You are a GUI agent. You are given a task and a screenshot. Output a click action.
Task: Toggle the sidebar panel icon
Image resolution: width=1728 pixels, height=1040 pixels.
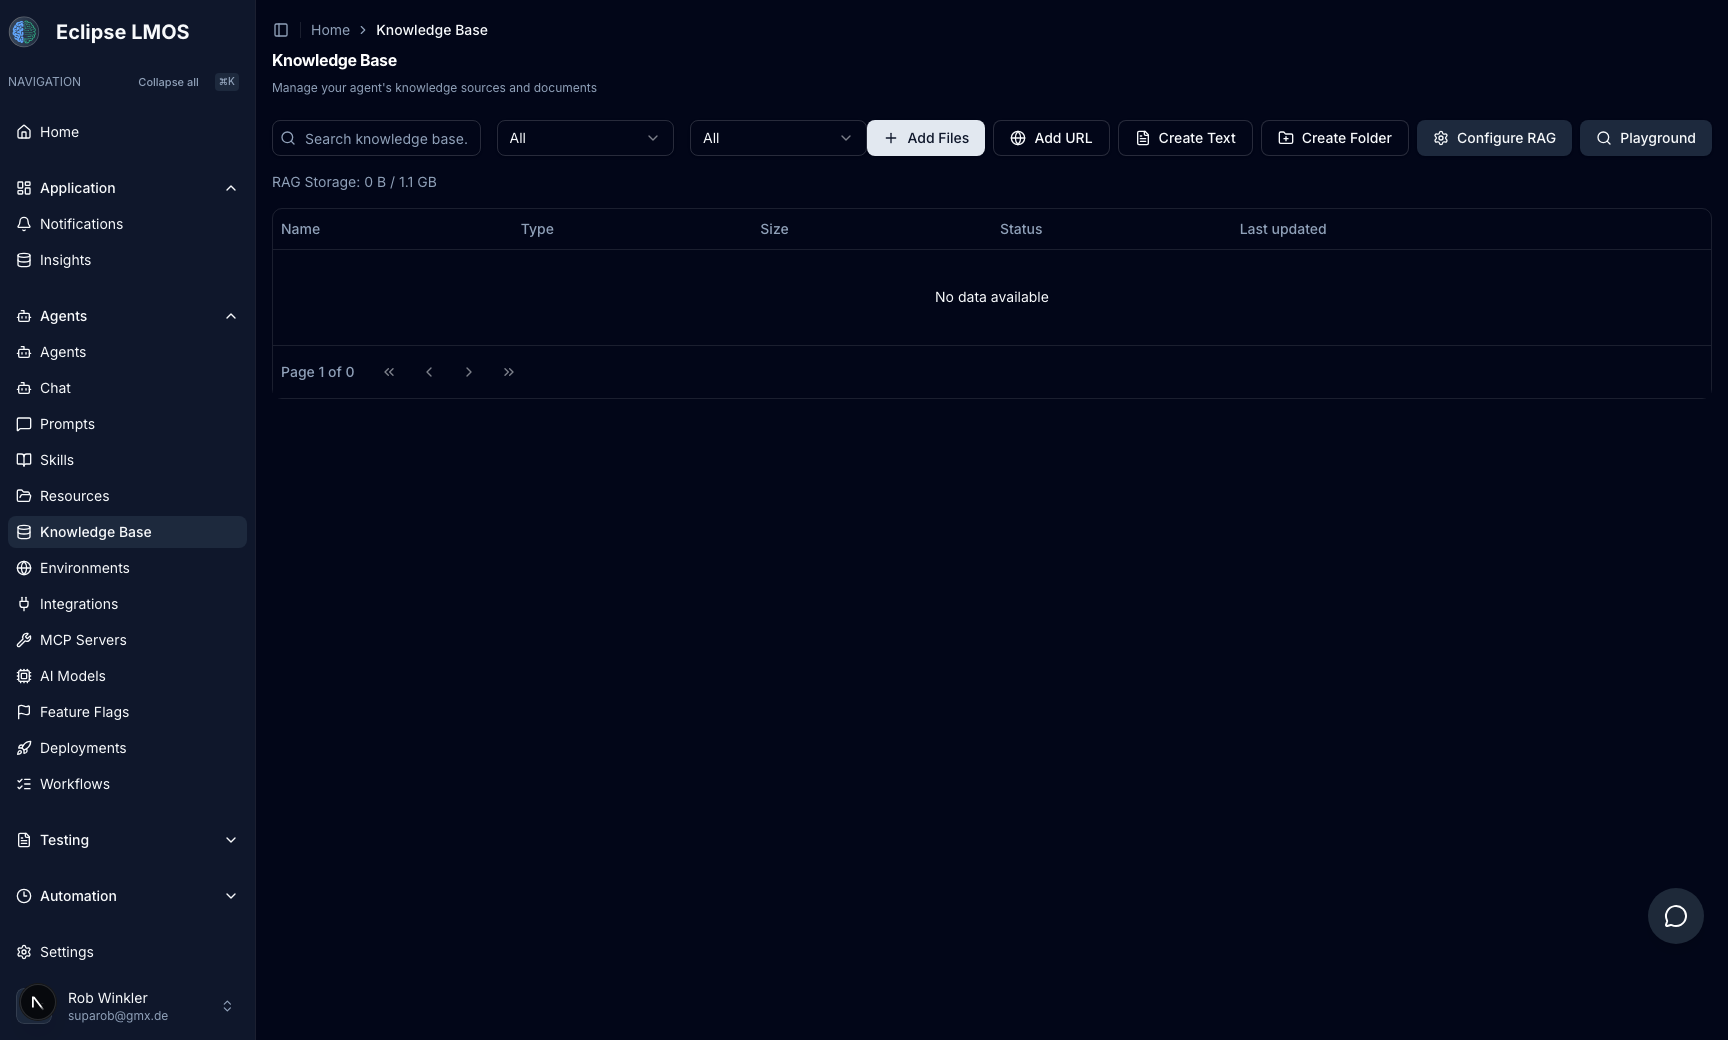click(x=281, y=30)
